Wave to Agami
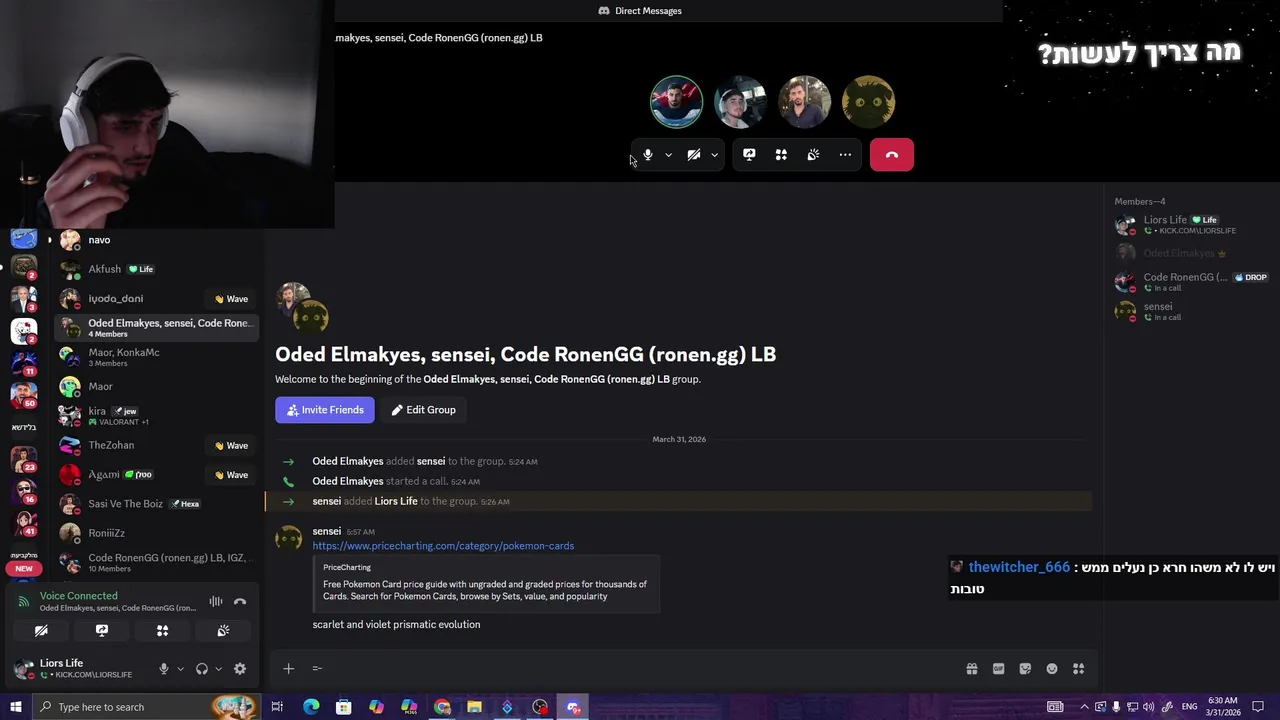Viewport: 1280px width, 720px height. pyautogui.click(x=231, y=475)
